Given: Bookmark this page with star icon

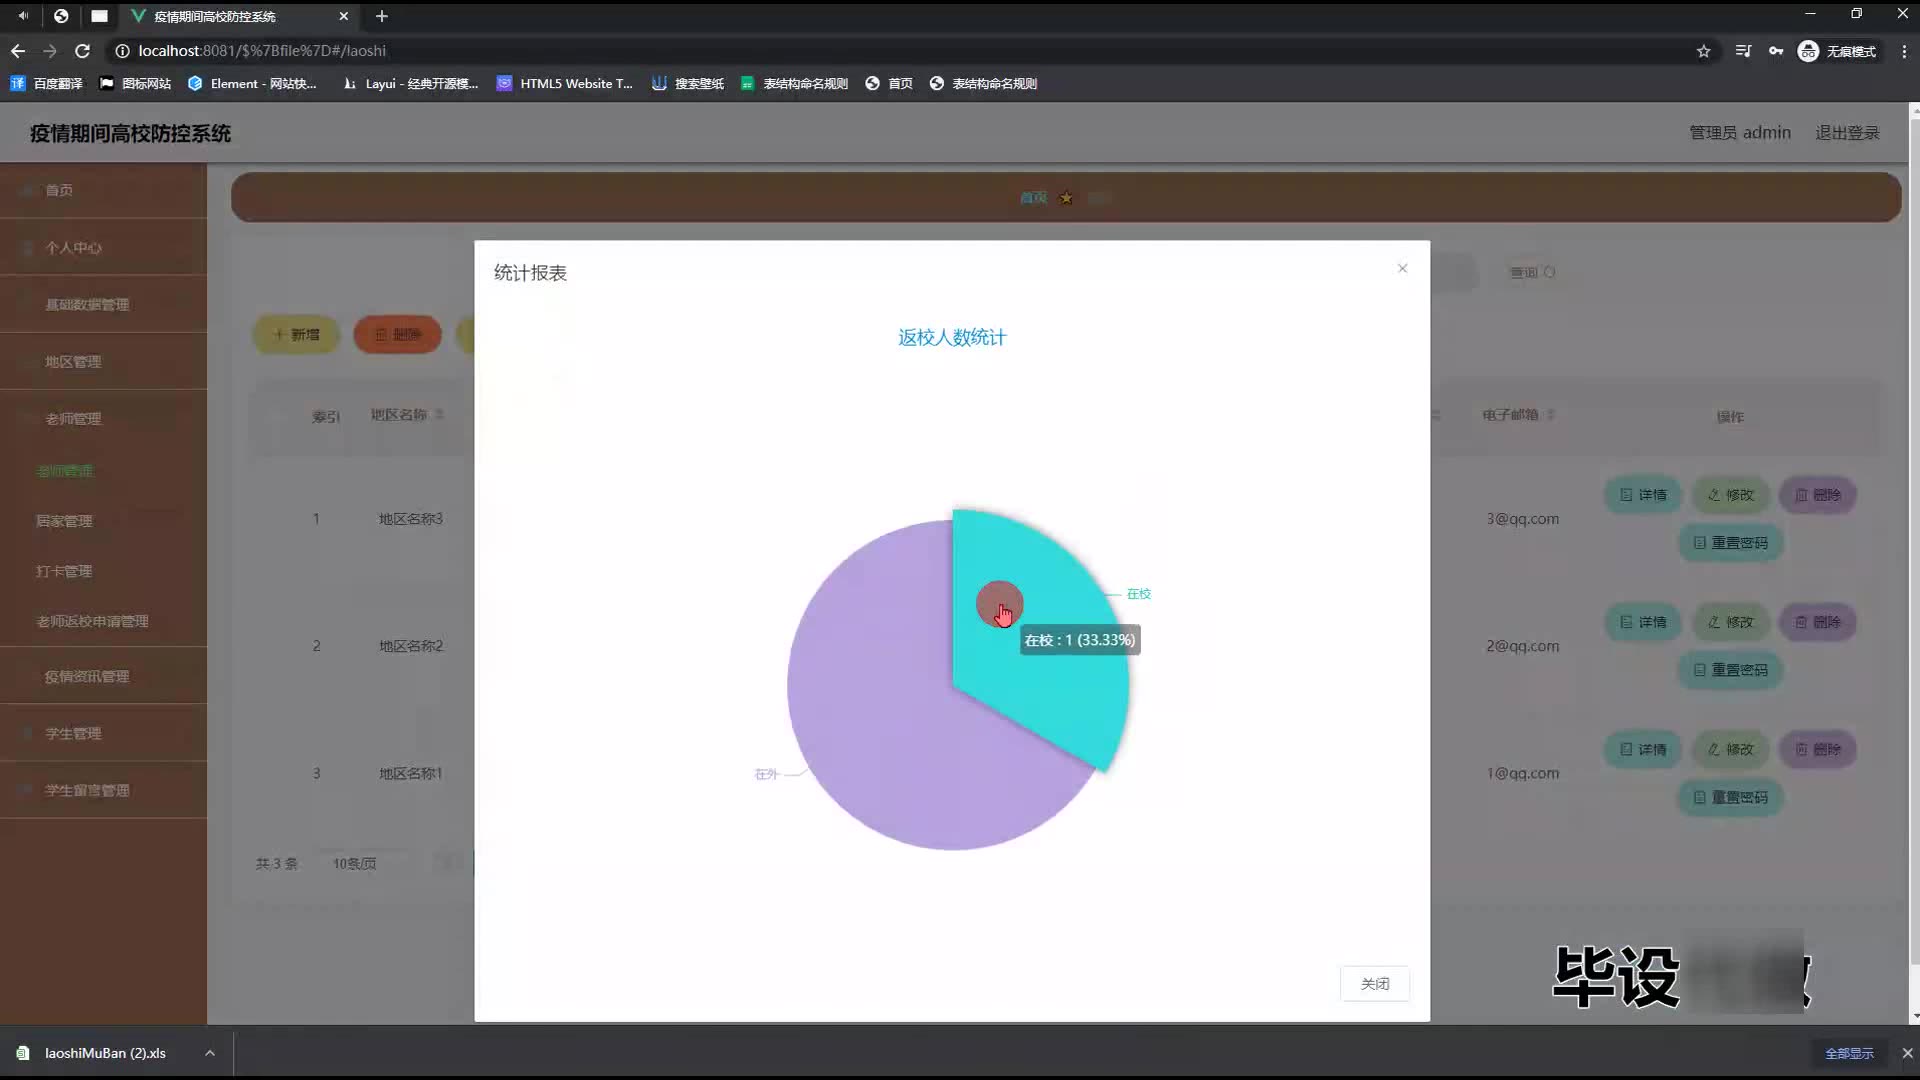Looking at the screenshot, I should [1703, 51].
